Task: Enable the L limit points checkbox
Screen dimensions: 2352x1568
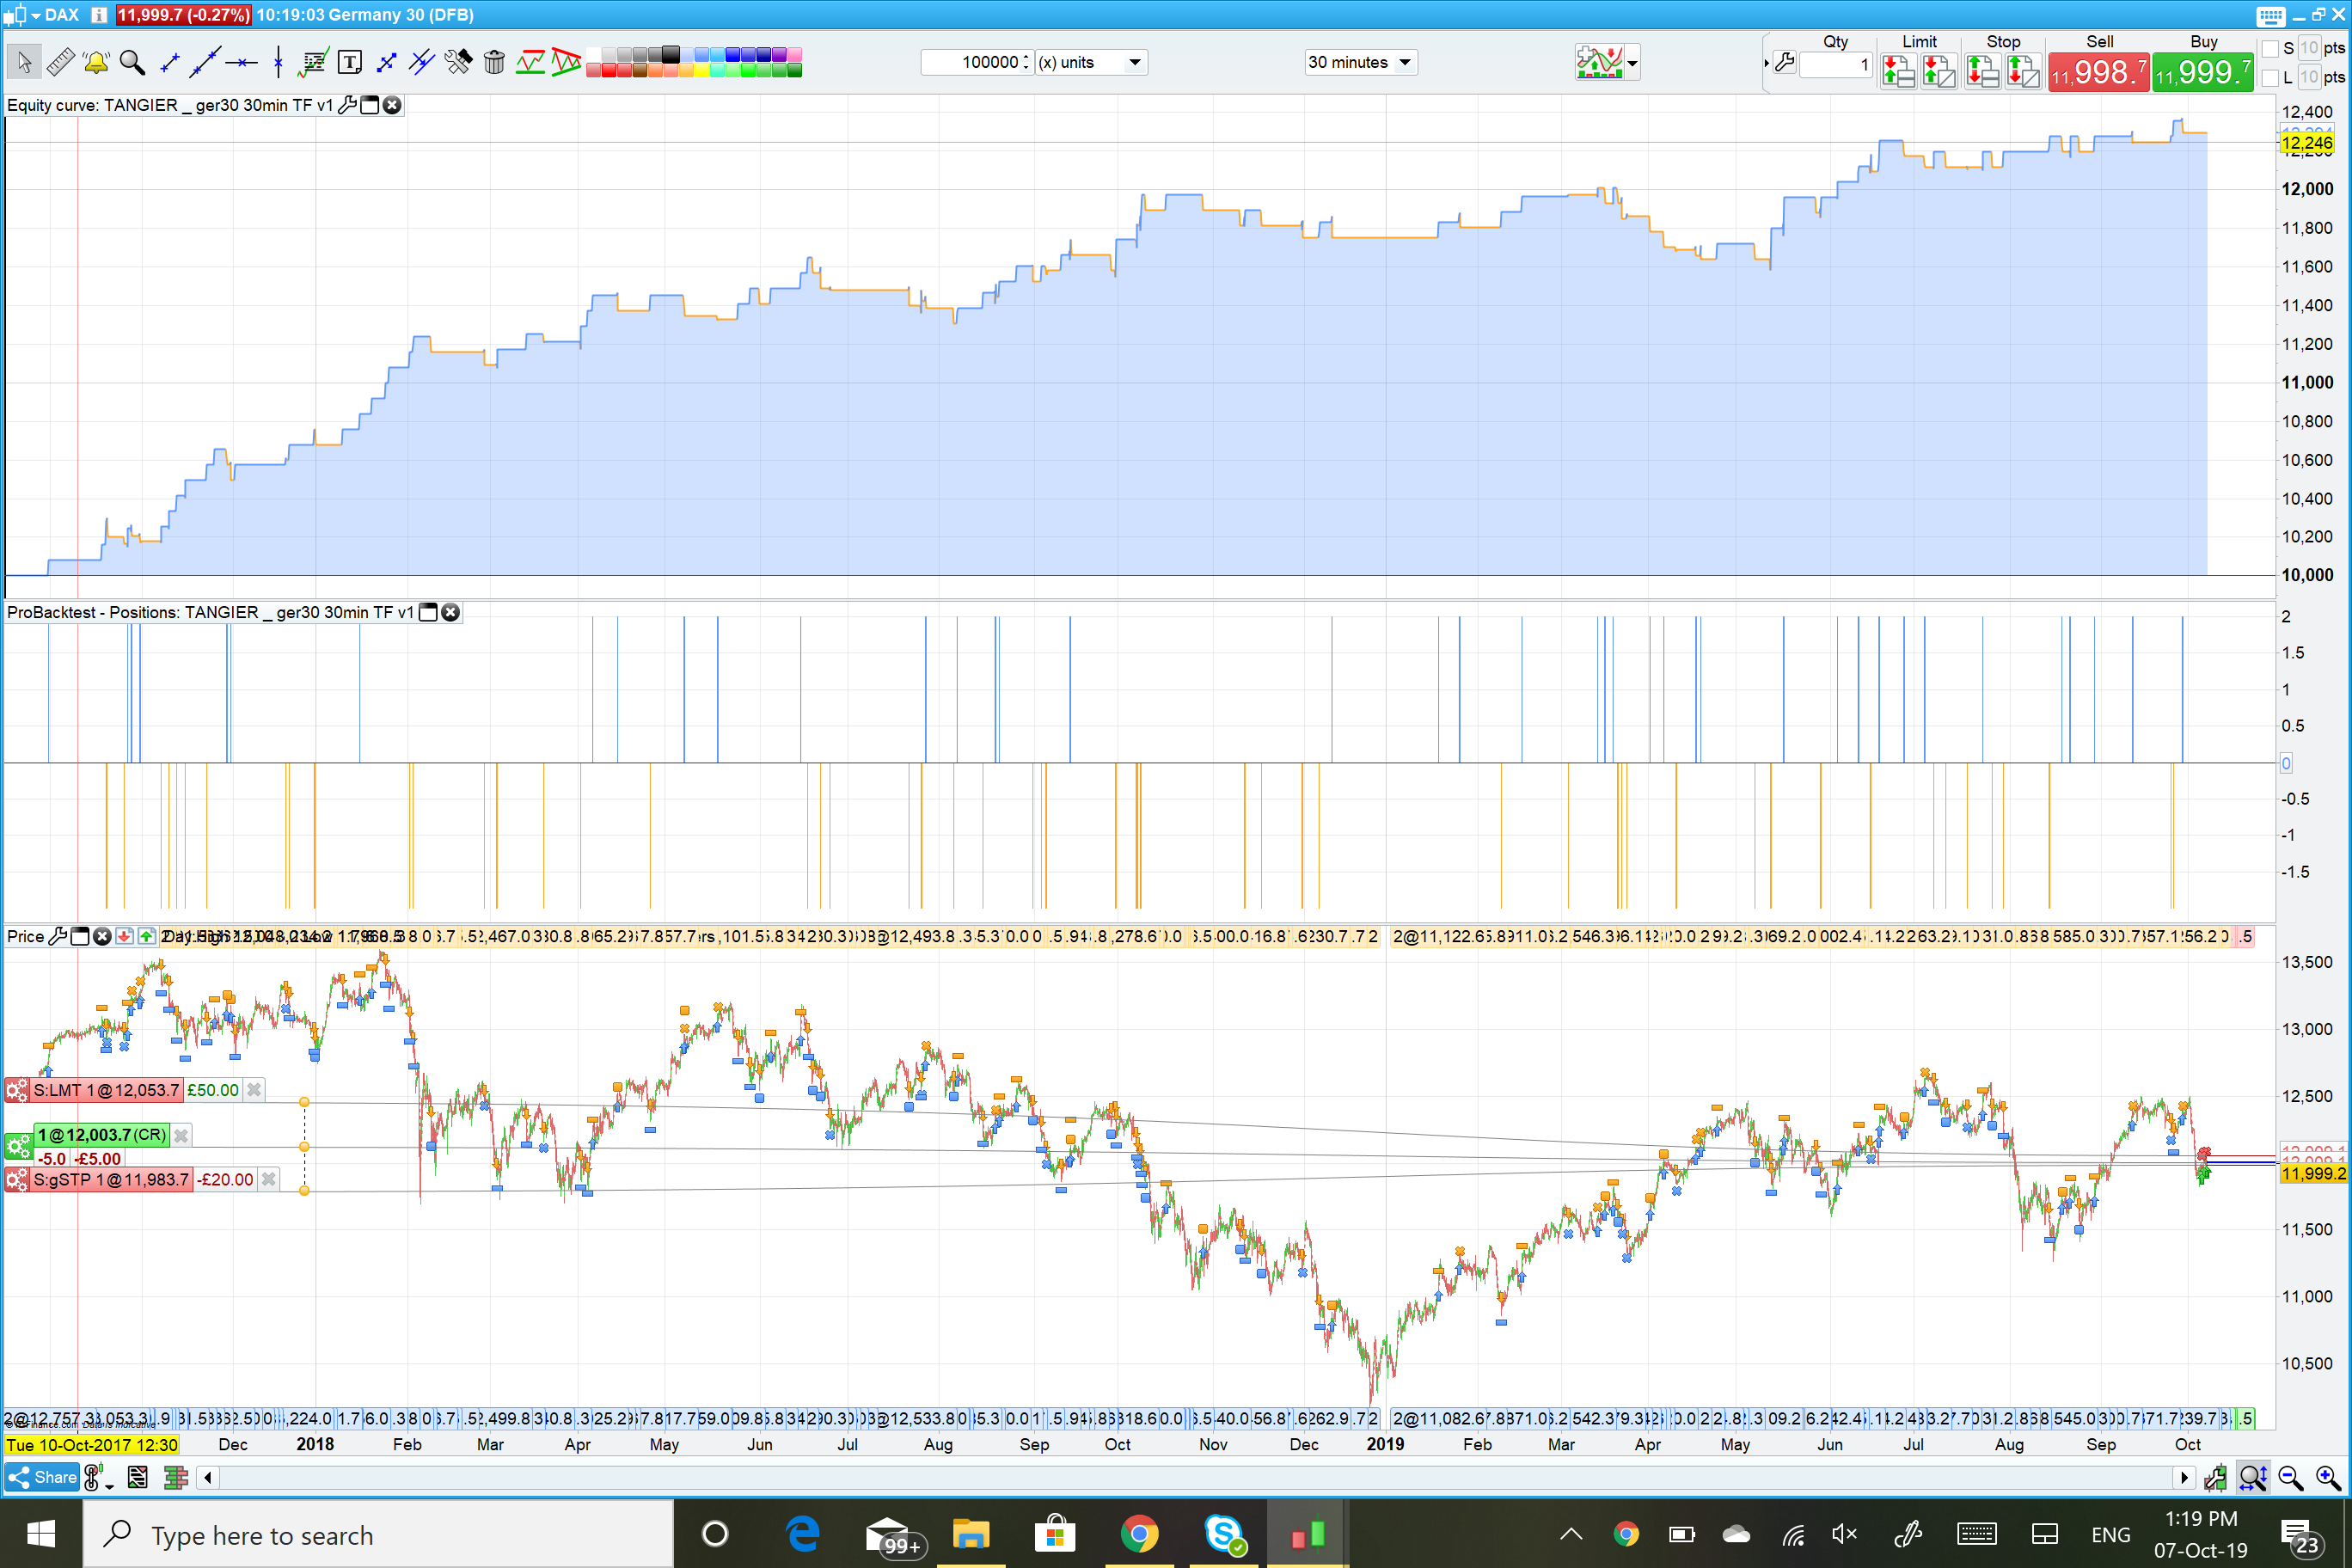Action: pos(2270,77)
